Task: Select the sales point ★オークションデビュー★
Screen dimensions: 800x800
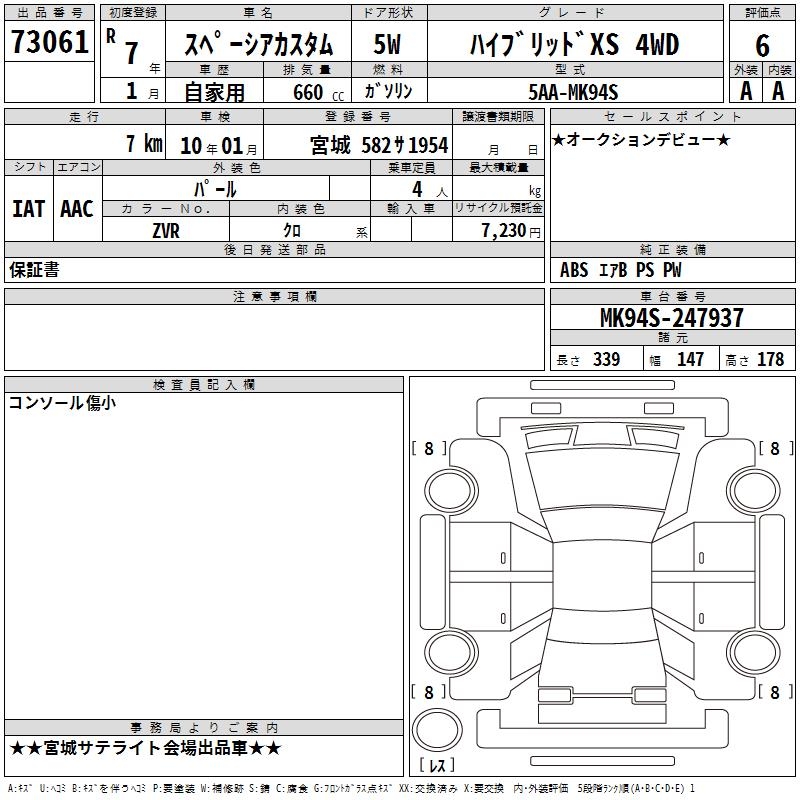Action: 641,139
